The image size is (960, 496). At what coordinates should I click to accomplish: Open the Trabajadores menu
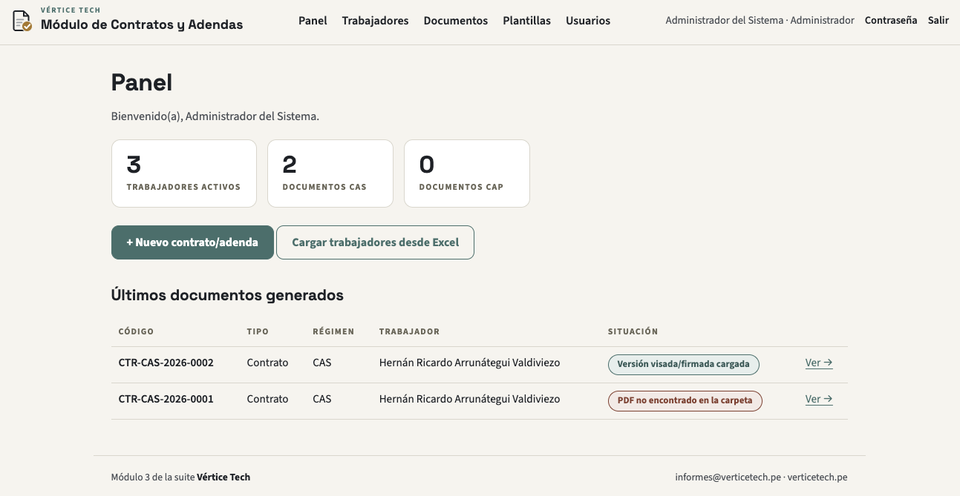375,21
